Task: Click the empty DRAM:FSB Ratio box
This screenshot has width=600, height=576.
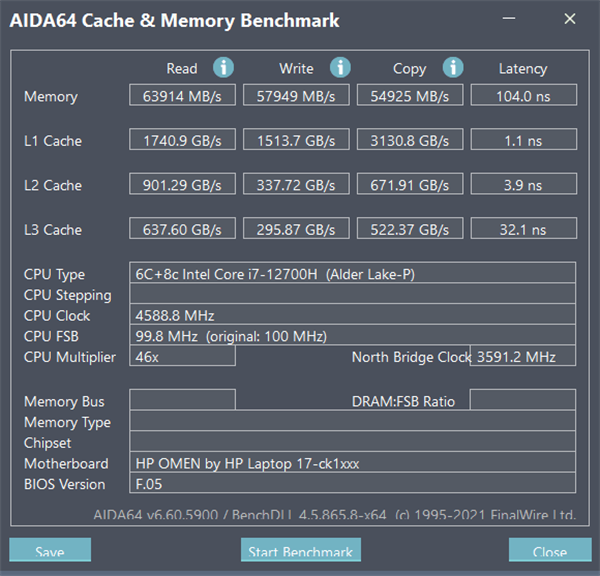Action: (523, 401)
